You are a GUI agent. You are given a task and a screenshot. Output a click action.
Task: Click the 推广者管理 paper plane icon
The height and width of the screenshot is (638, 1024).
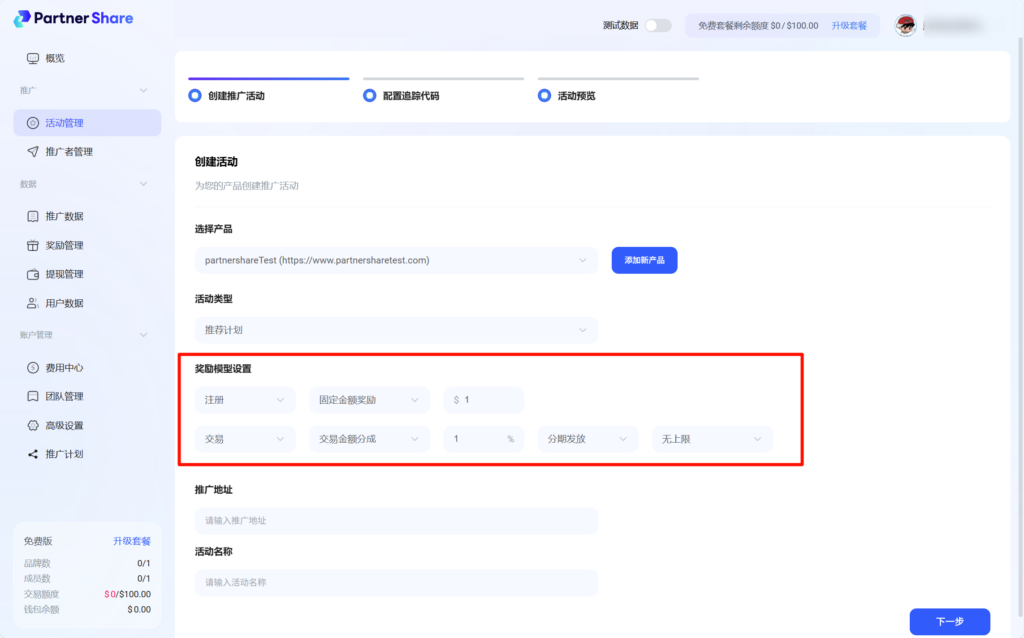tap(33, 152)
